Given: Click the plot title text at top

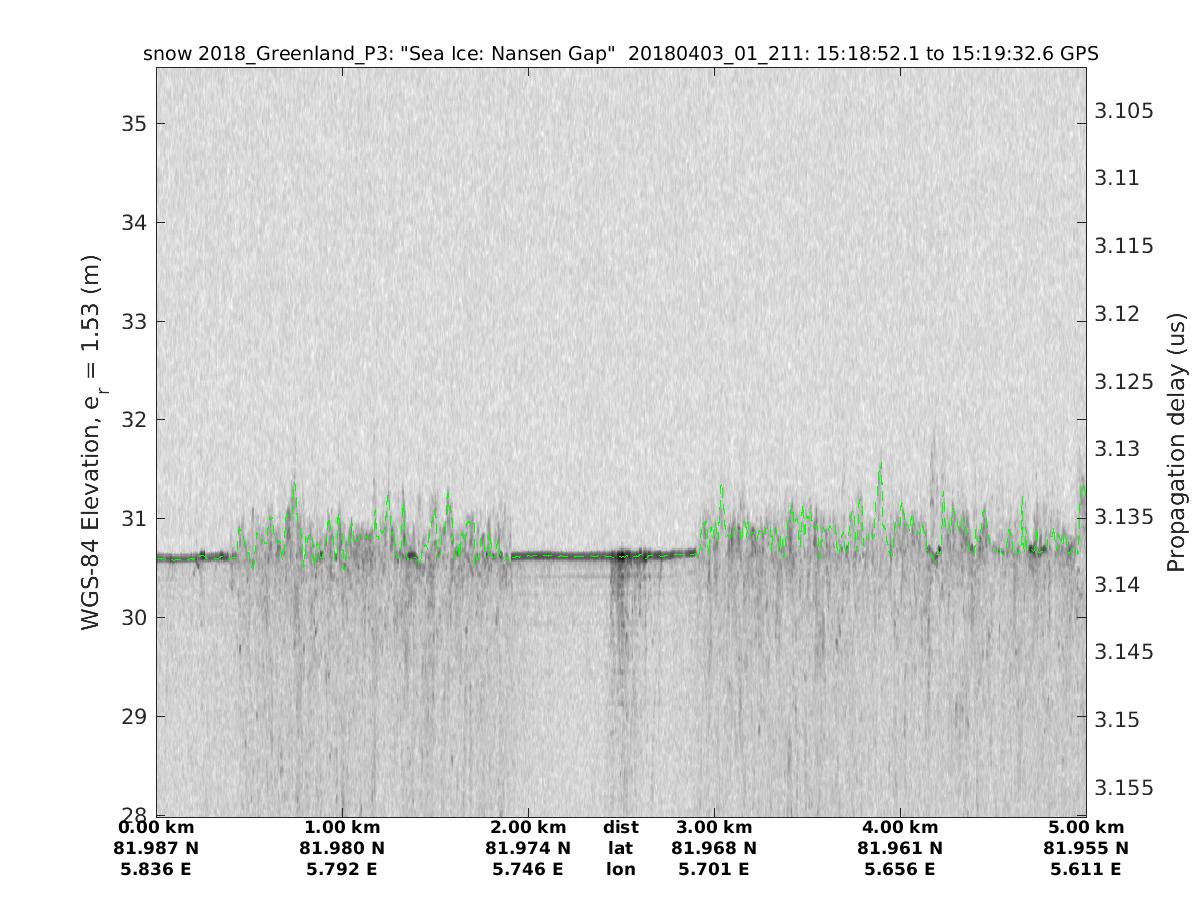Looking at the screenshot, I should (x=620, y=54).
